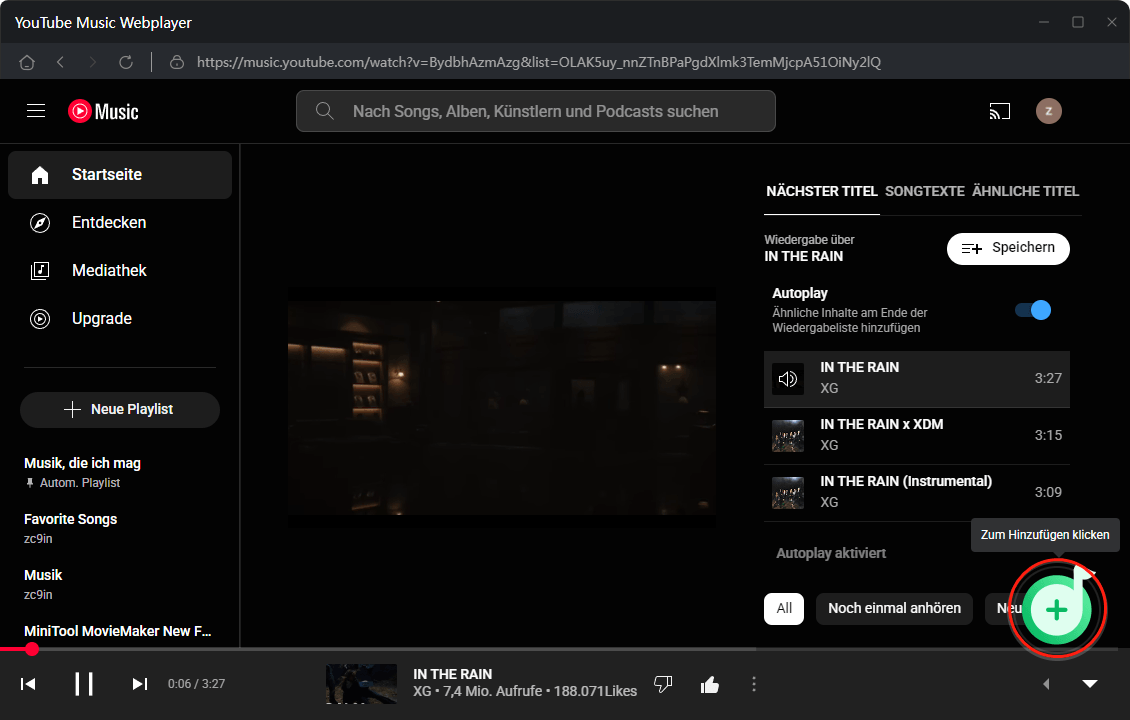Open the ÄHNLICHE TITEL tab

(x=1026, y=191)
